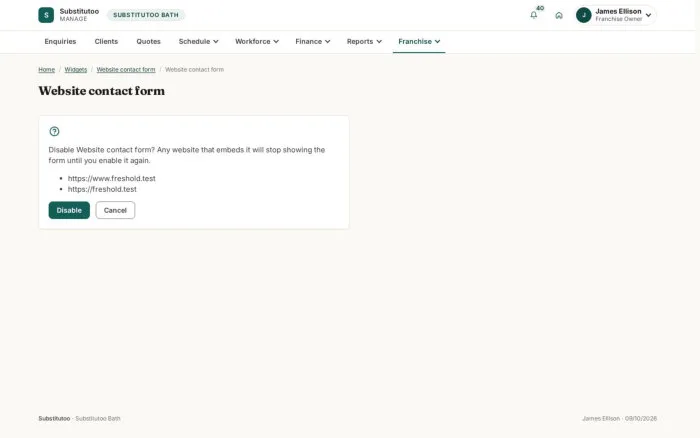Select the https://freshold.test list entry
Viewport: 700px width, 438px height.
click(102, 189)
